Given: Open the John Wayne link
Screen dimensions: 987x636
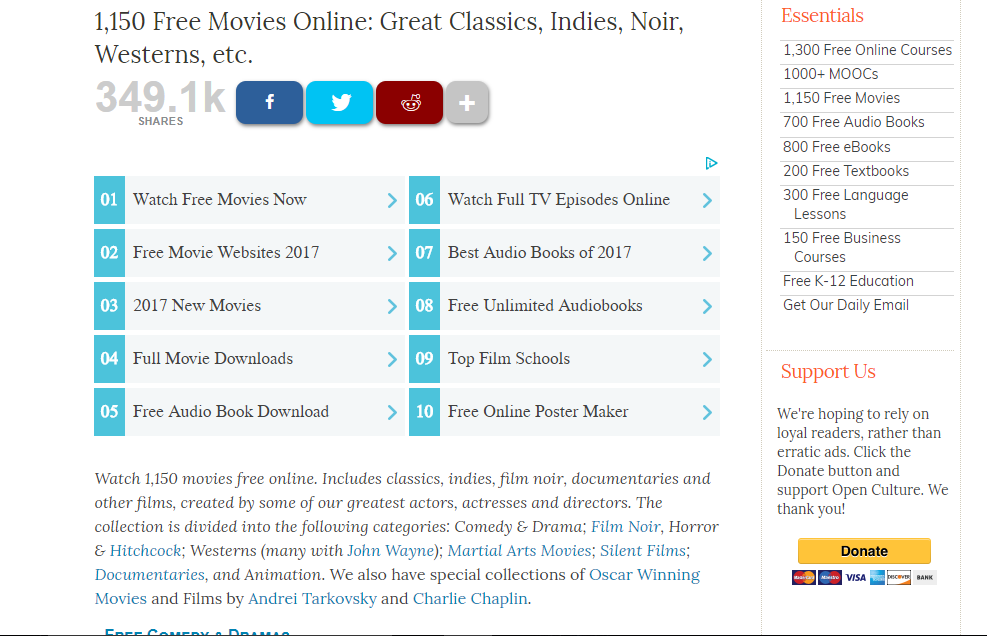Looking at the screenshot, I should 390,550.
